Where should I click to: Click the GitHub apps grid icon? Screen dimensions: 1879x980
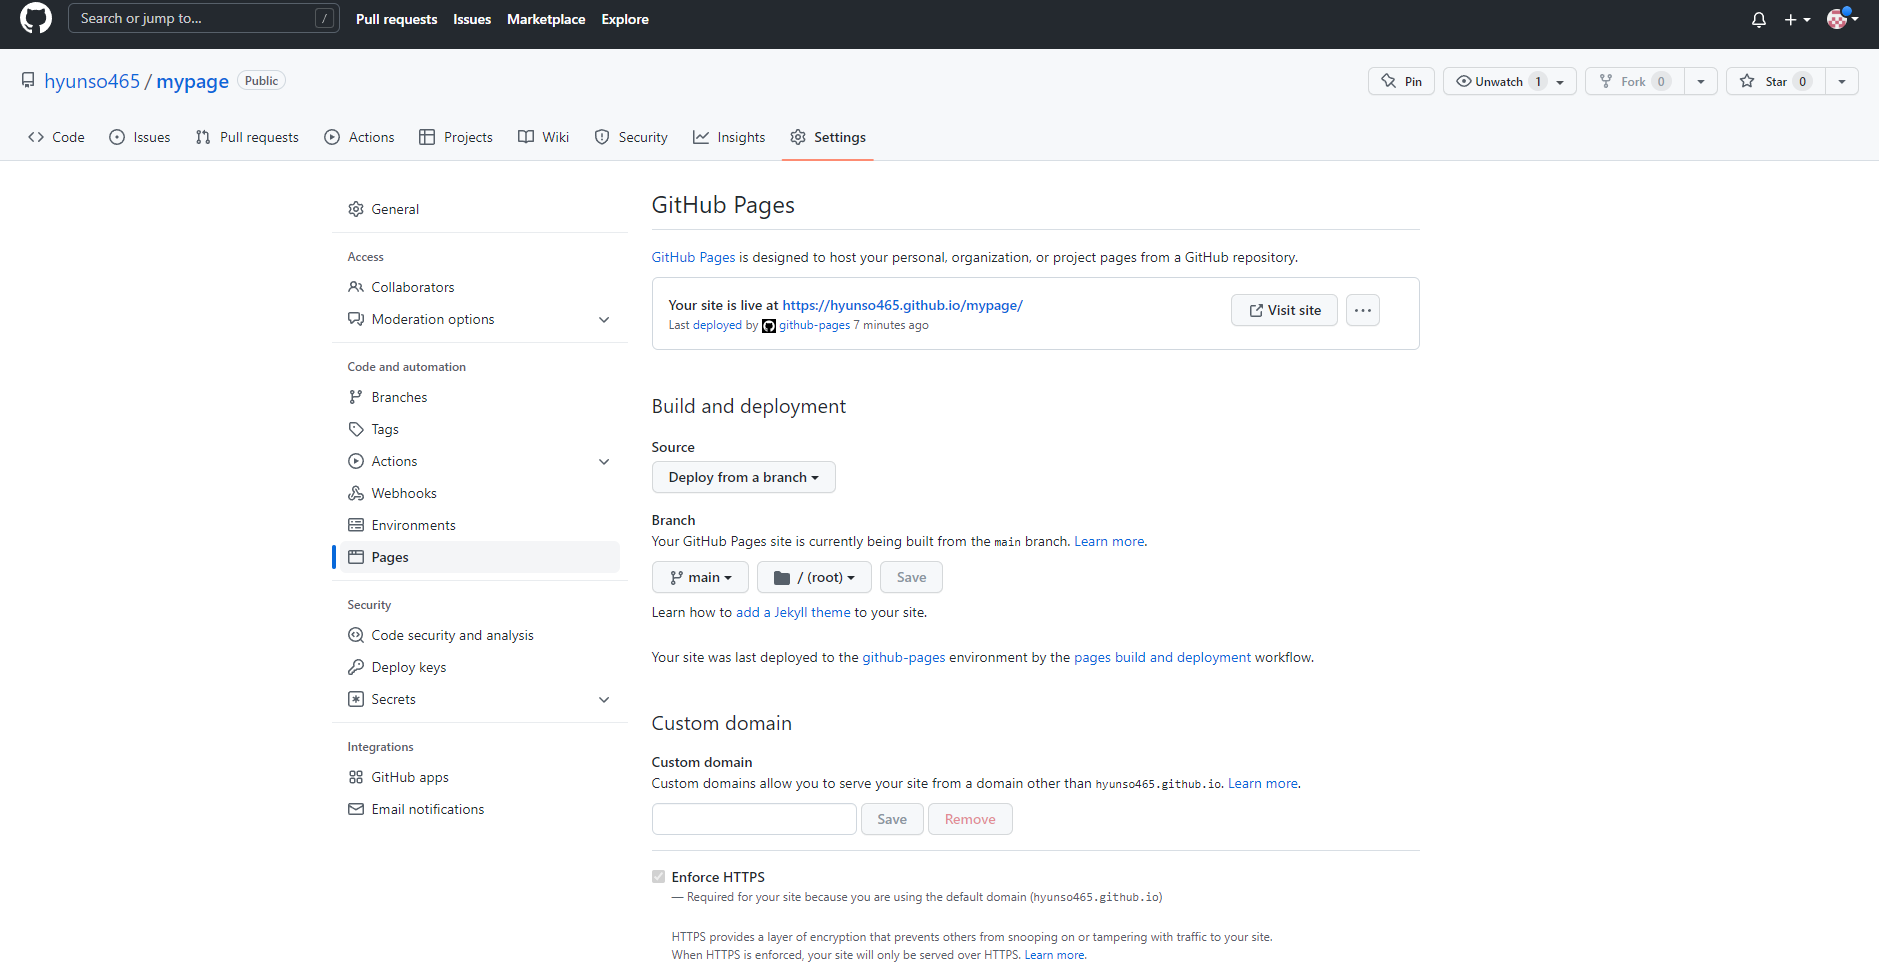[356, 777]
